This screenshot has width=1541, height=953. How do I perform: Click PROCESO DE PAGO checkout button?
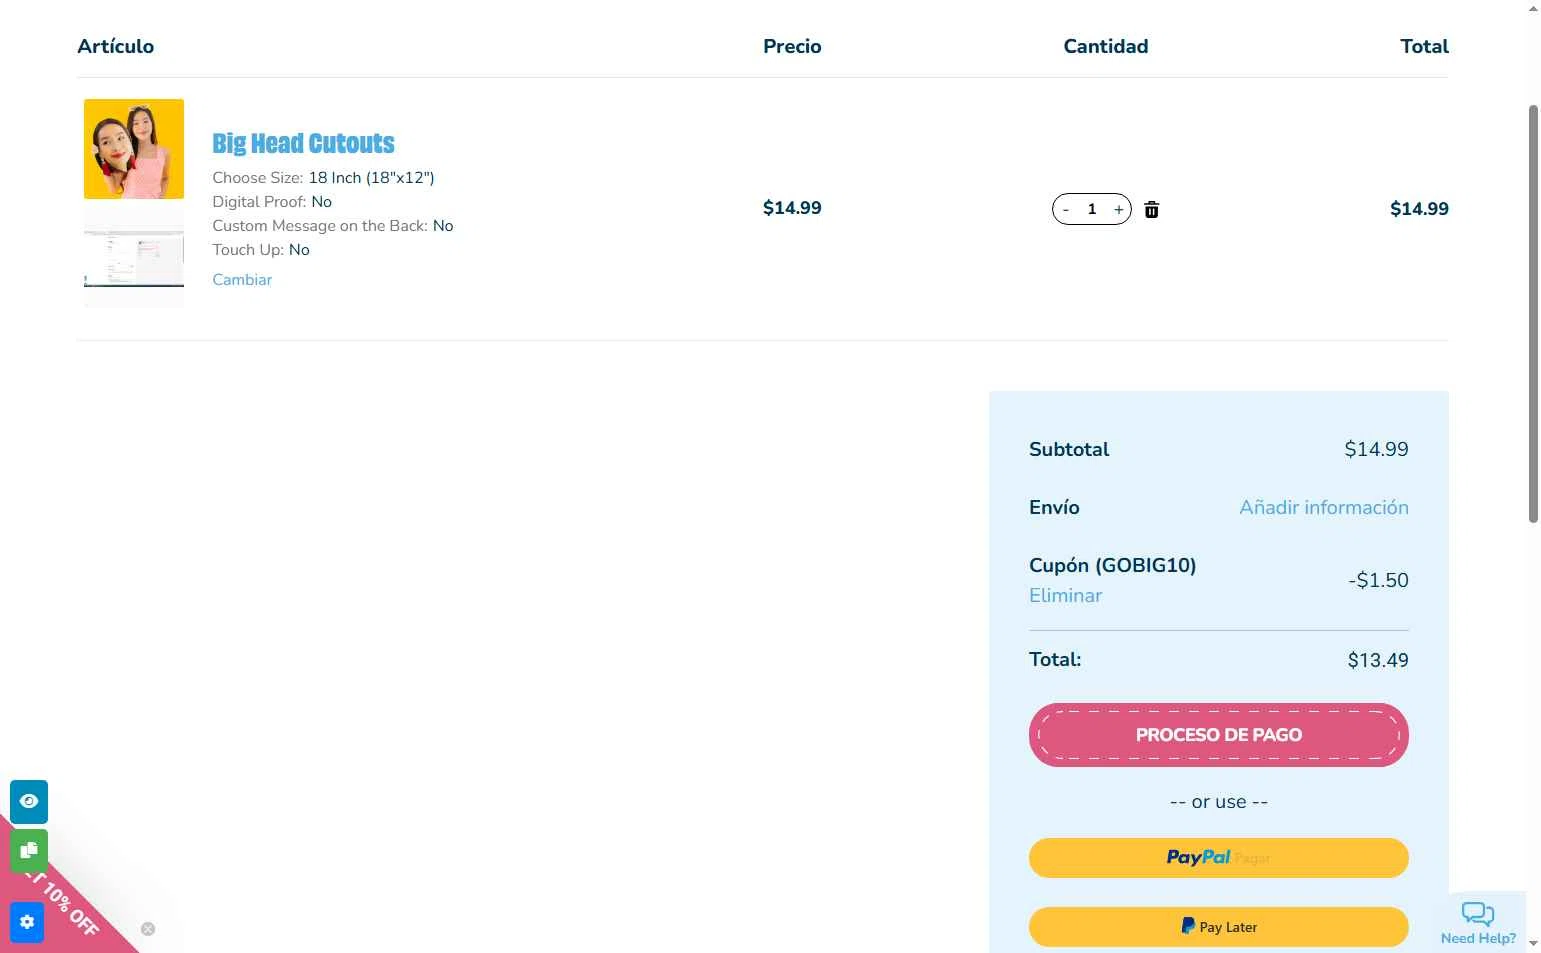[x=1218, y=735]
